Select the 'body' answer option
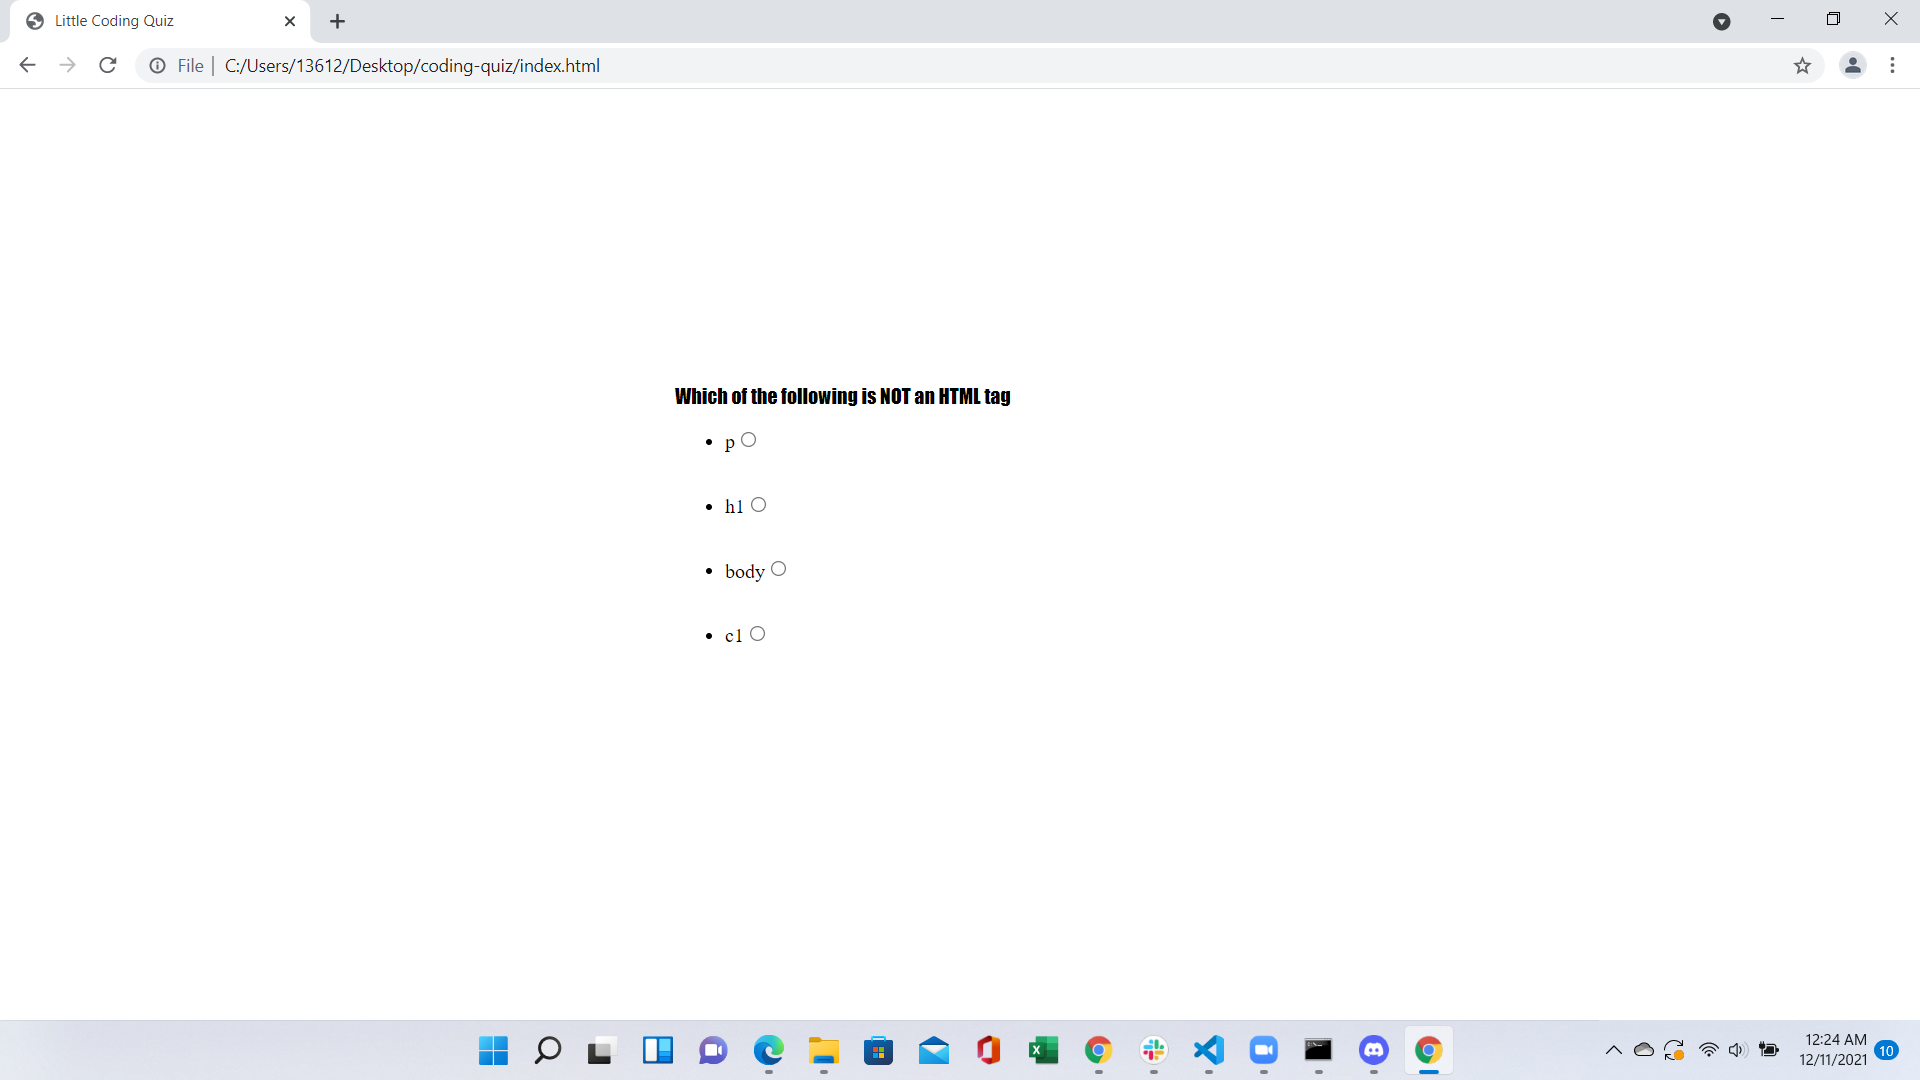The width and height of the screenshot is (1920, 1080). tap(779, 569)
